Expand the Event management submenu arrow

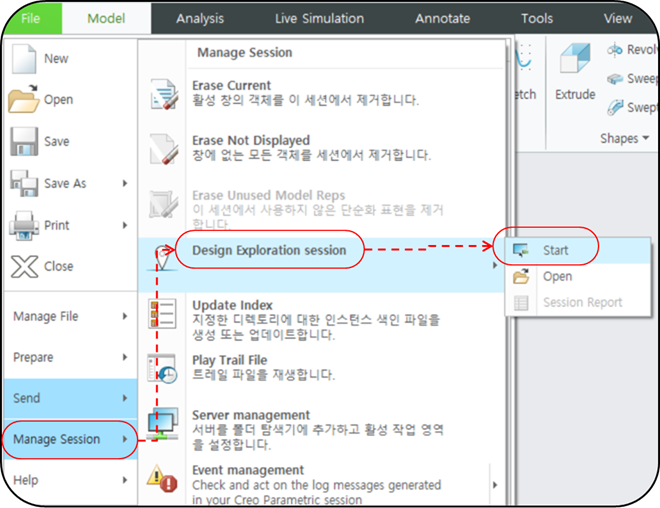495,485
